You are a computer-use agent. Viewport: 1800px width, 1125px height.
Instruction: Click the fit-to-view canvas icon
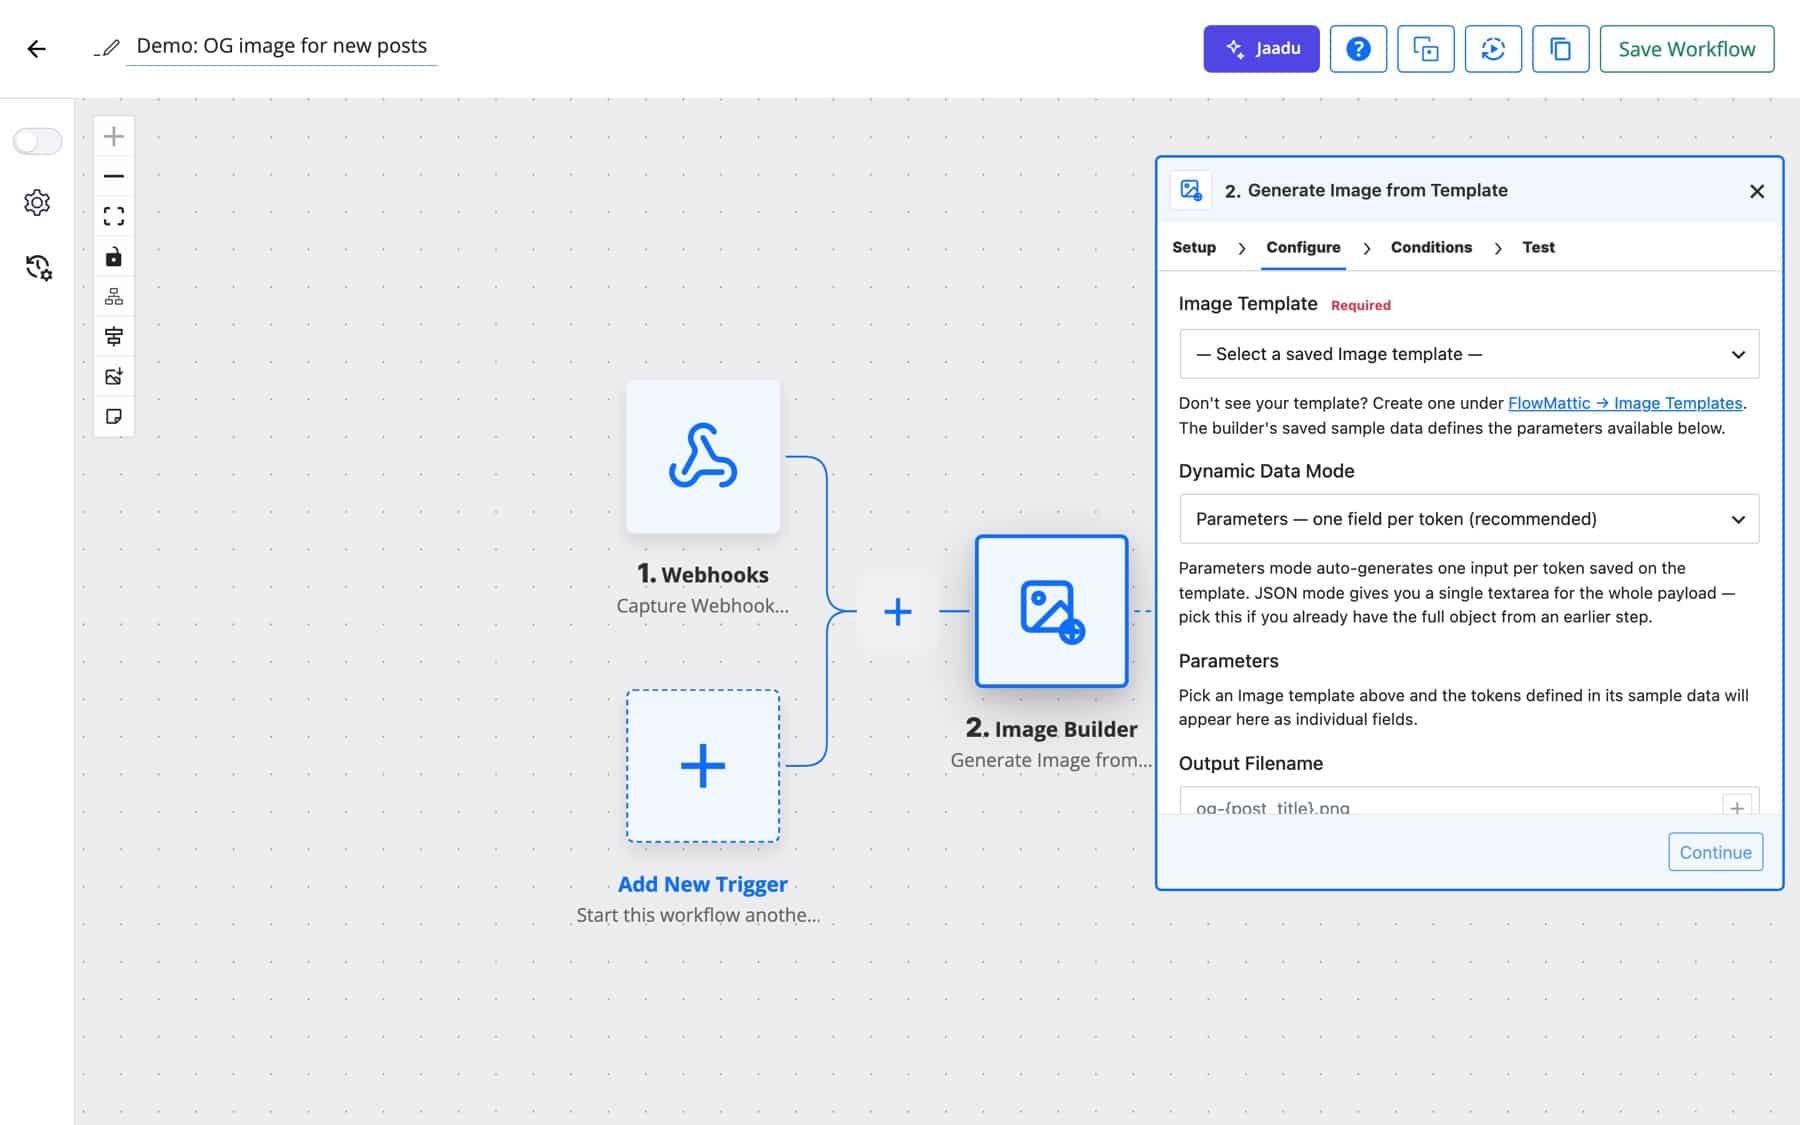[x=114, y=216]
